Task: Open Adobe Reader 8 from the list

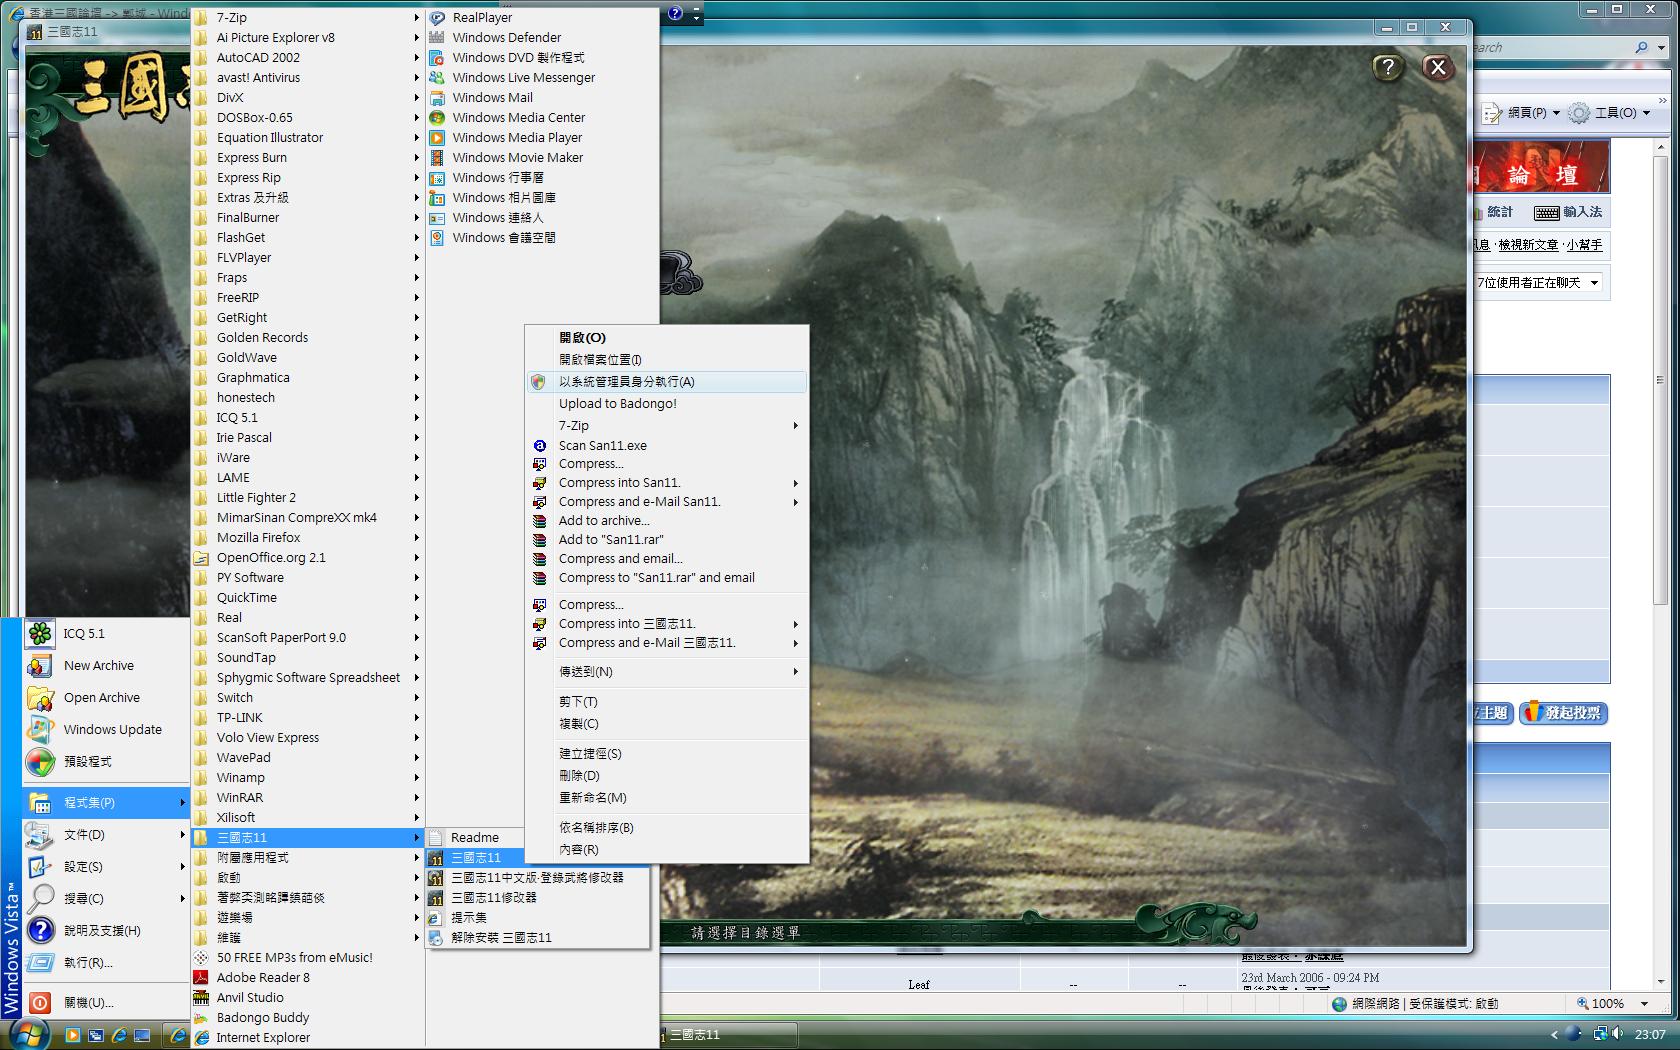Action: [x=262, y=977]
